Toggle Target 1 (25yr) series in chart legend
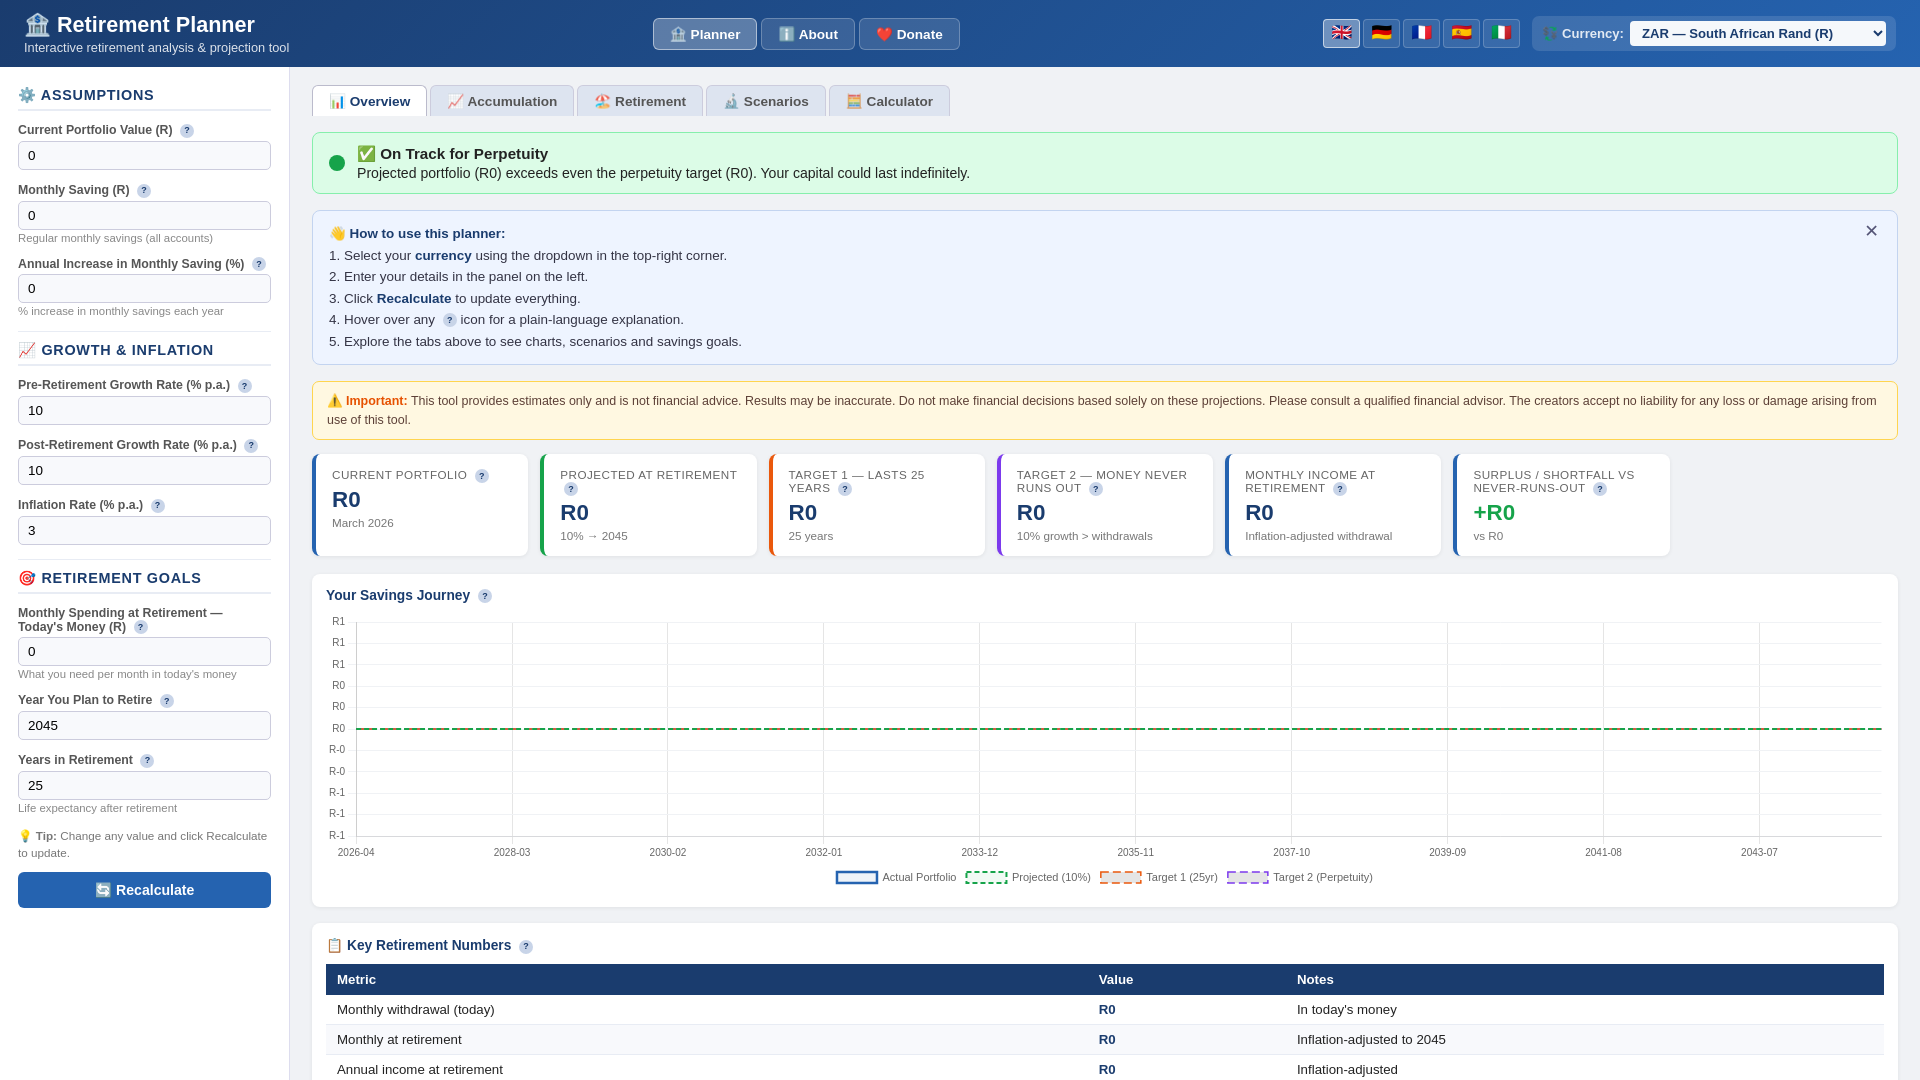The width and height of the screenshot is (1920, 1080). (1159, 878)
